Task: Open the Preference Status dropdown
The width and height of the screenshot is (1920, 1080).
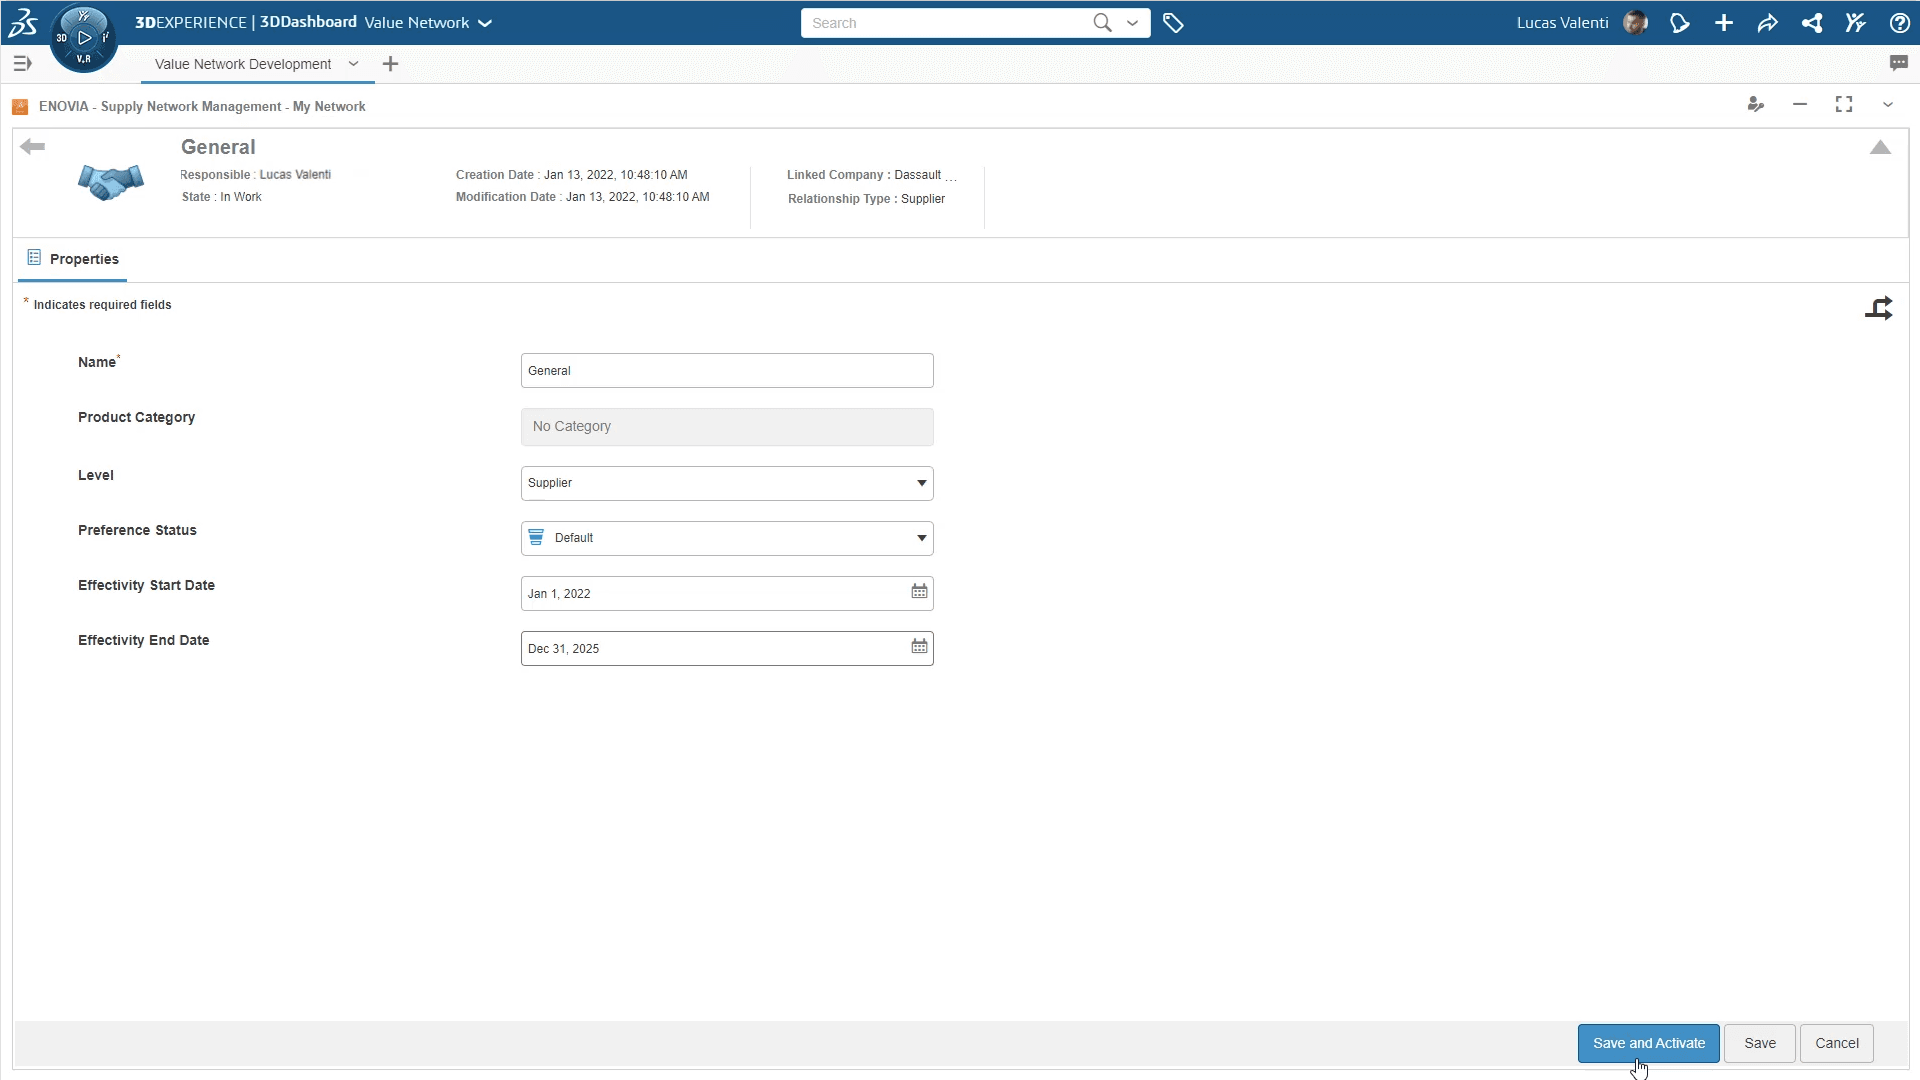Action: 727,538
